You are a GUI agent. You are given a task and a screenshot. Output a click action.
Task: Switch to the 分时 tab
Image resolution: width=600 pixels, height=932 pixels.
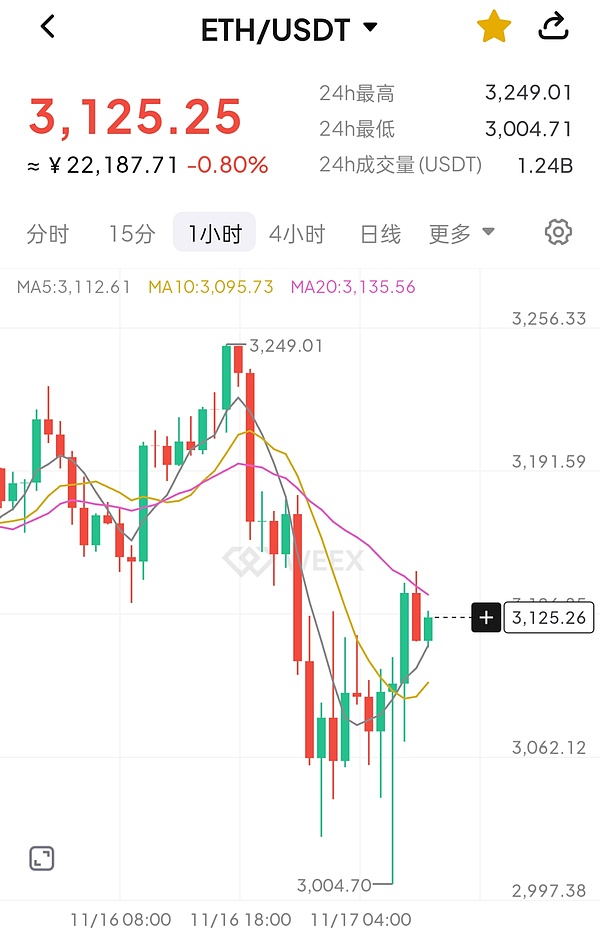coord(48,234)
